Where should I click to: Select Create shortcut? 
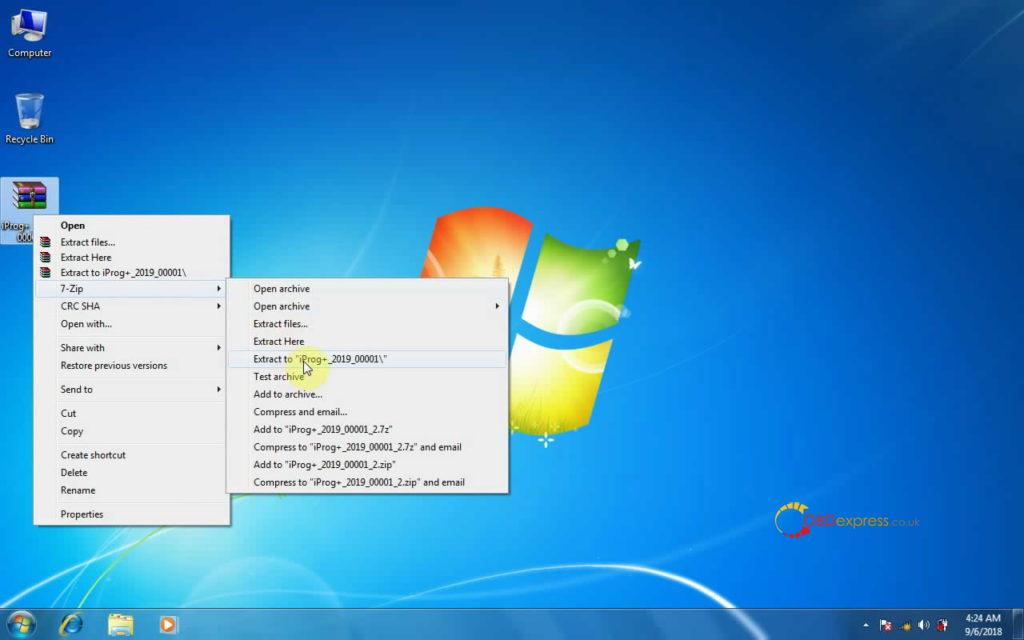(x=132, y=455)
